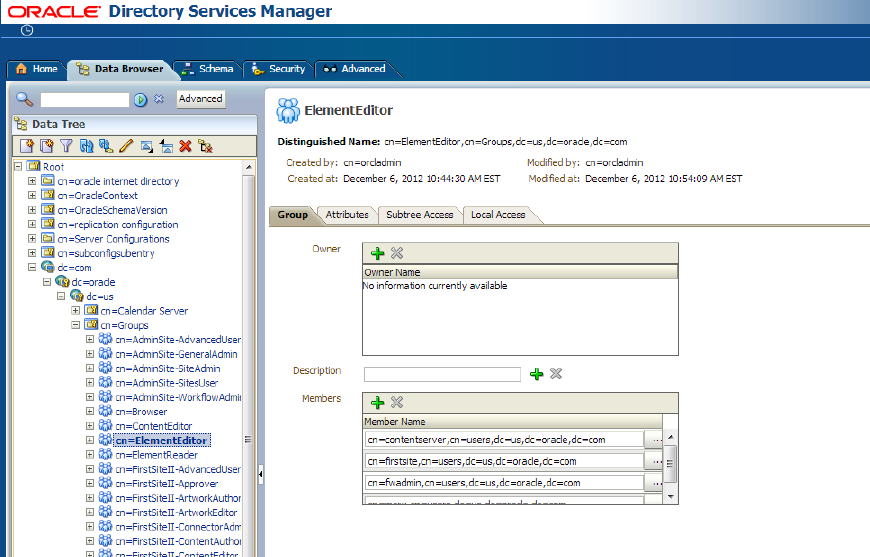Click the go-up-a-level icon in Data Tree toolbar

(x=166, y=146)
